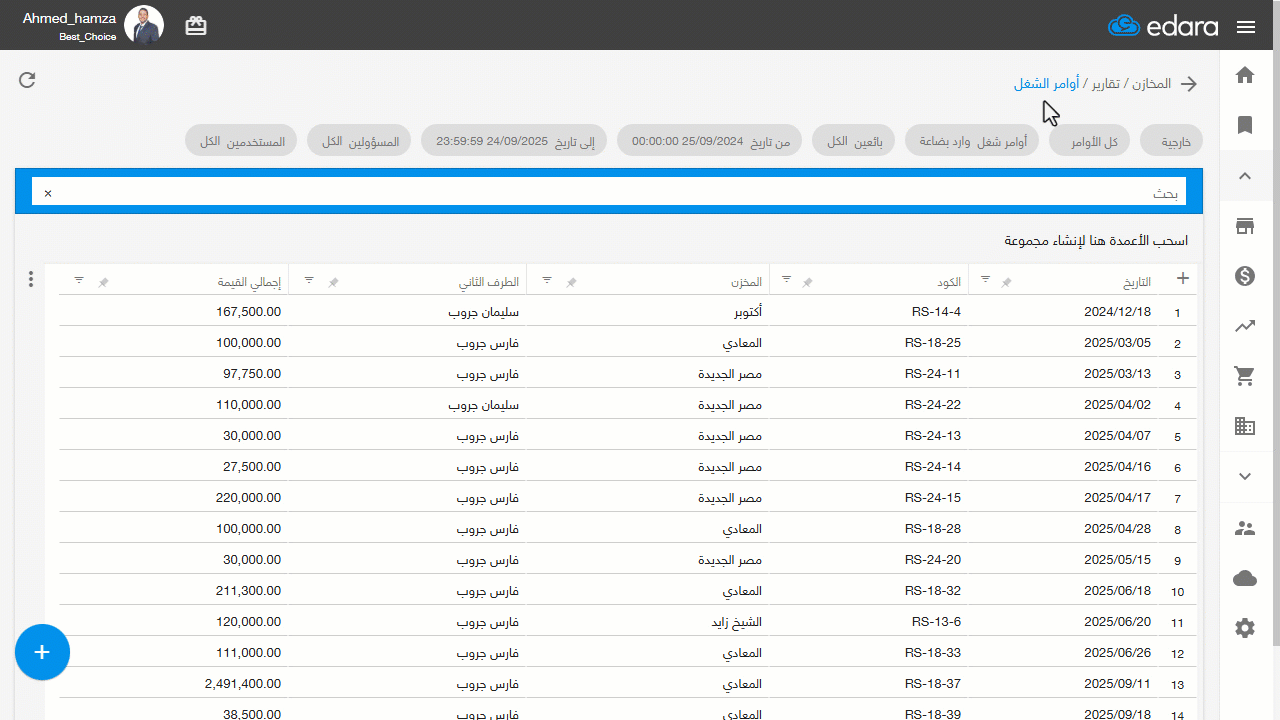Image resolution: width=1280 pixels, height=720 pixels.
Task: Clear search box with x
Action: pos(47,193)
